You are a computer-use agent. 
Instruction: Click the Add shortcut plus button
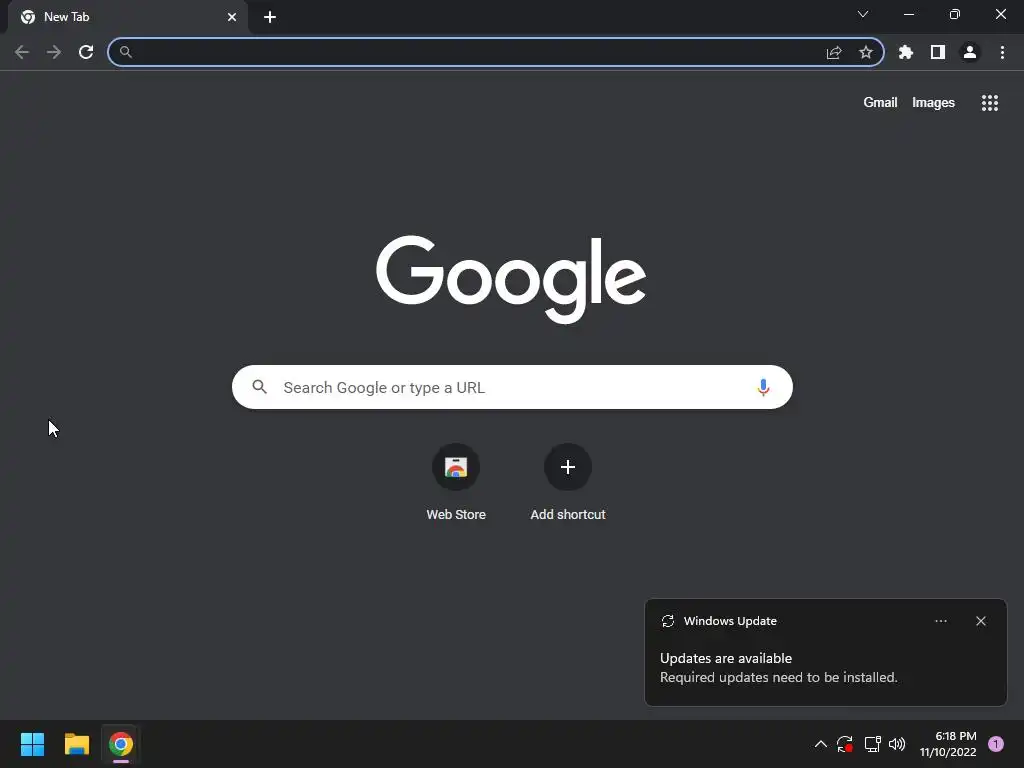pyautogui.click(x=568, y=467)
